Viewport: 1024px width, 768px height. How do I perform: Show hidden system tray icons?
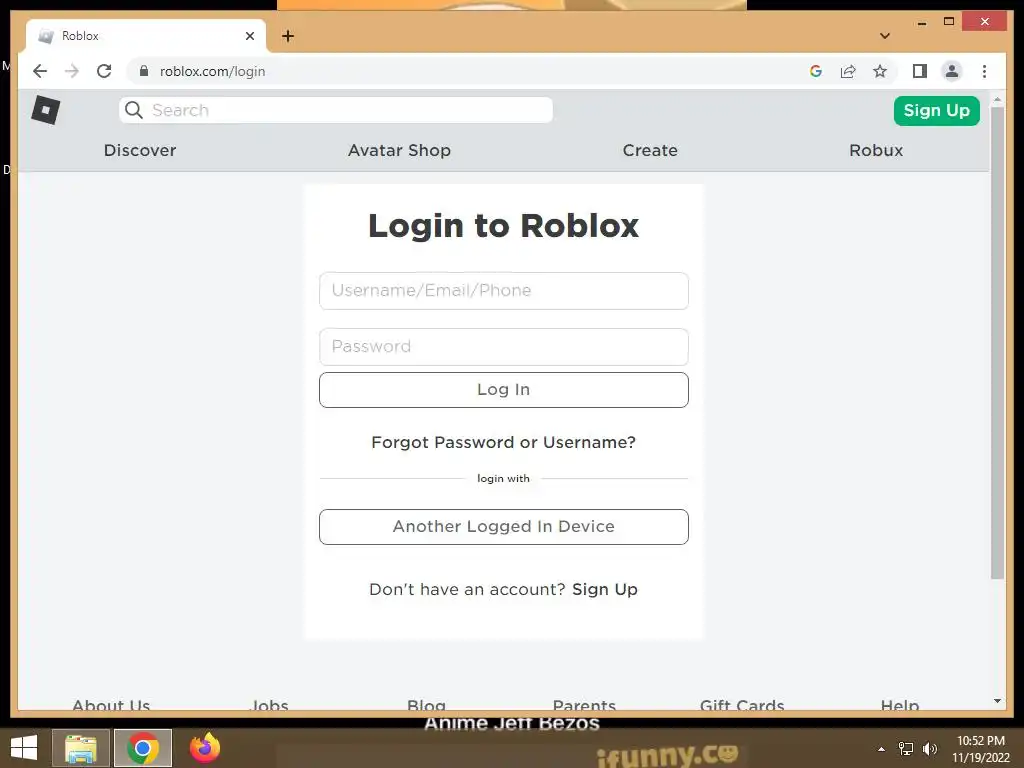pos(882,749)
